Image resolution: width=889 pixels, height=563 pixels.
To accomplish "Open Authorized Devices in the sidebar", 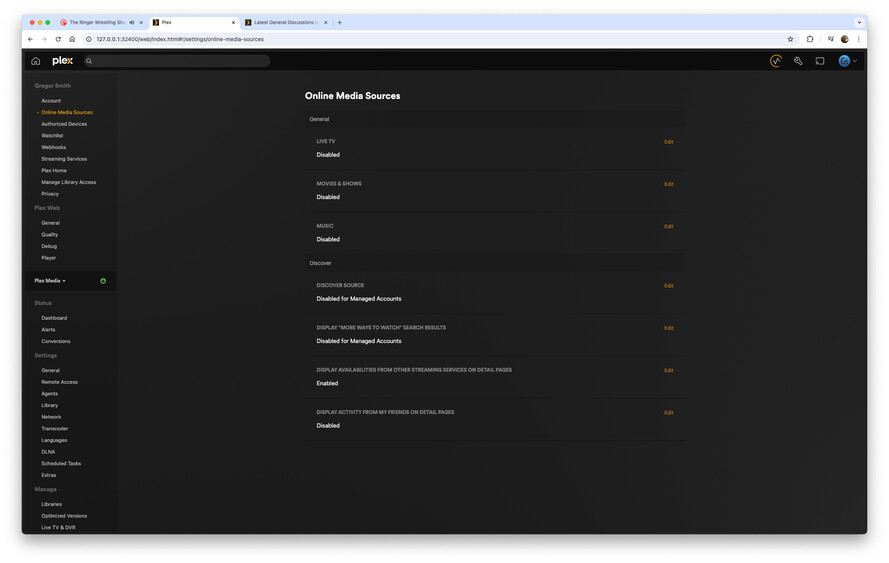I will [64, 124].
